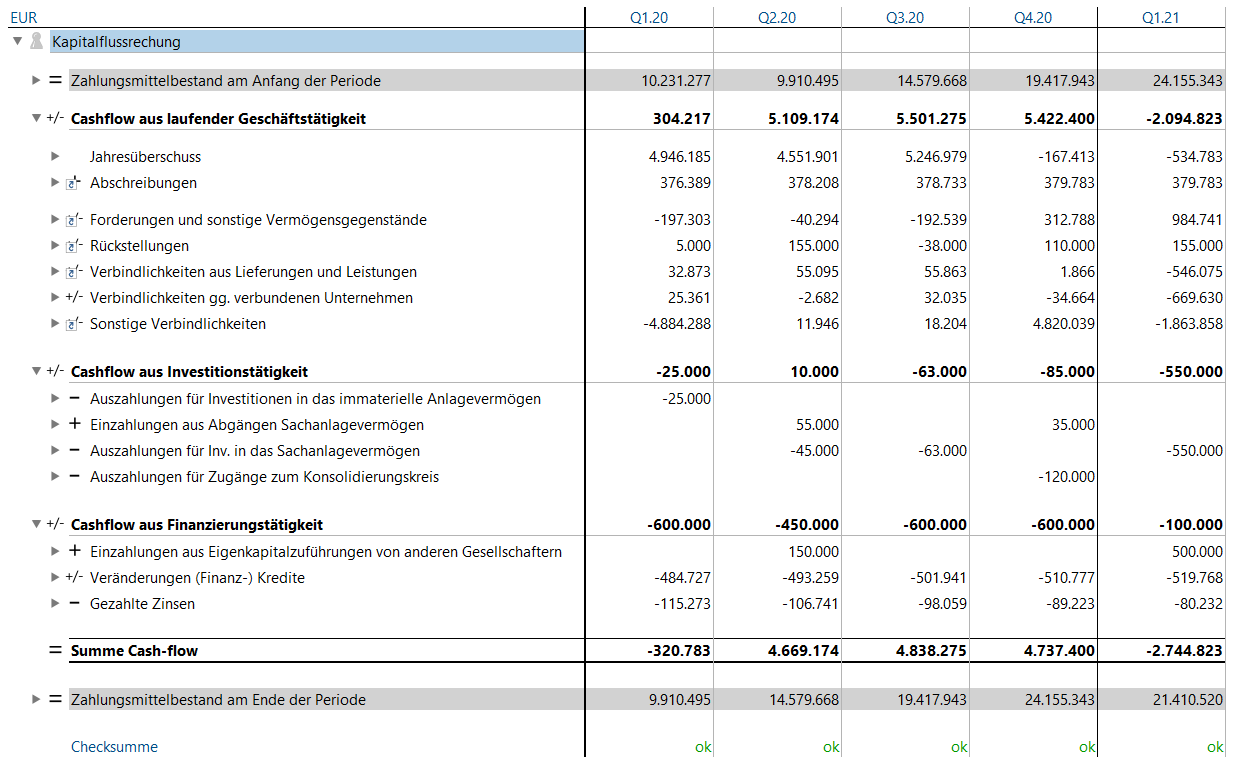This screenshot has height=763, width=1239.
Task: Click the calculation icon beside Rückstellungen
Action: (x=73, y=246)
